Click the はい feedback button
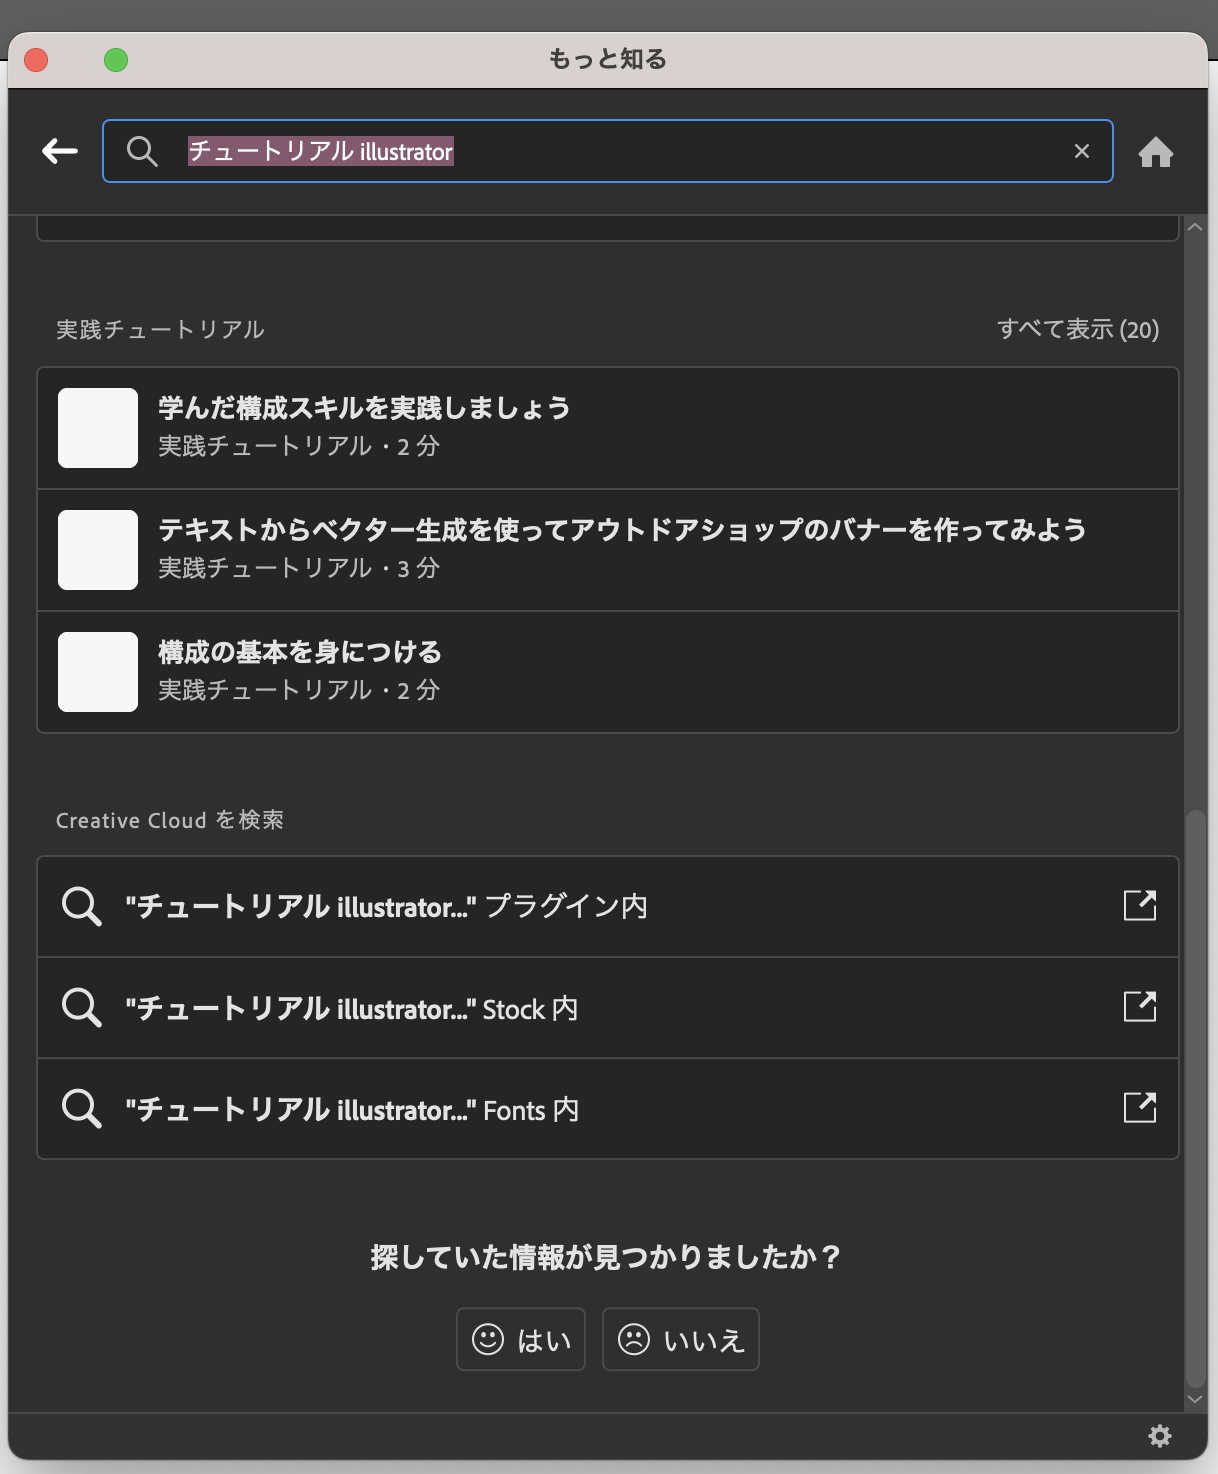 [520, 1339]
